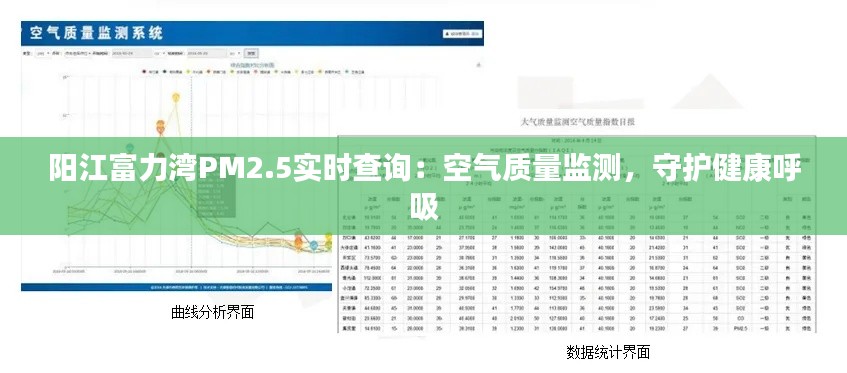The width and height of the screenshot is (847, 373).
Task: Click the orange data marker near chart's right end
Action: pos(298,241)
